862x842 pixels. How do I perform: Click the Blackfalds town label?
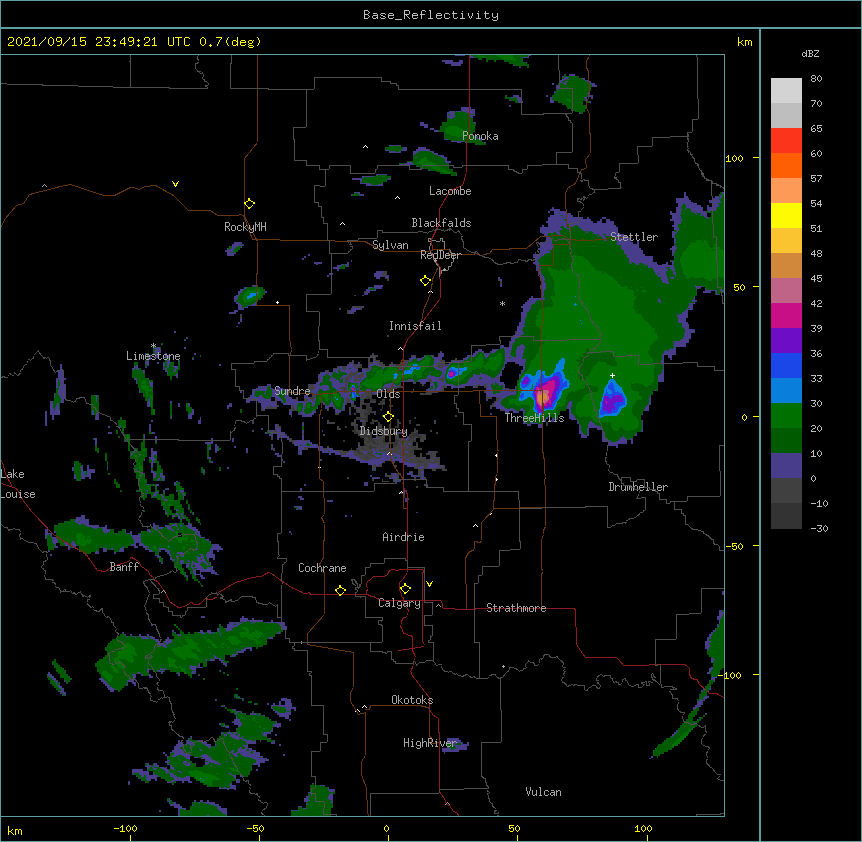click(x=441, y=223)
